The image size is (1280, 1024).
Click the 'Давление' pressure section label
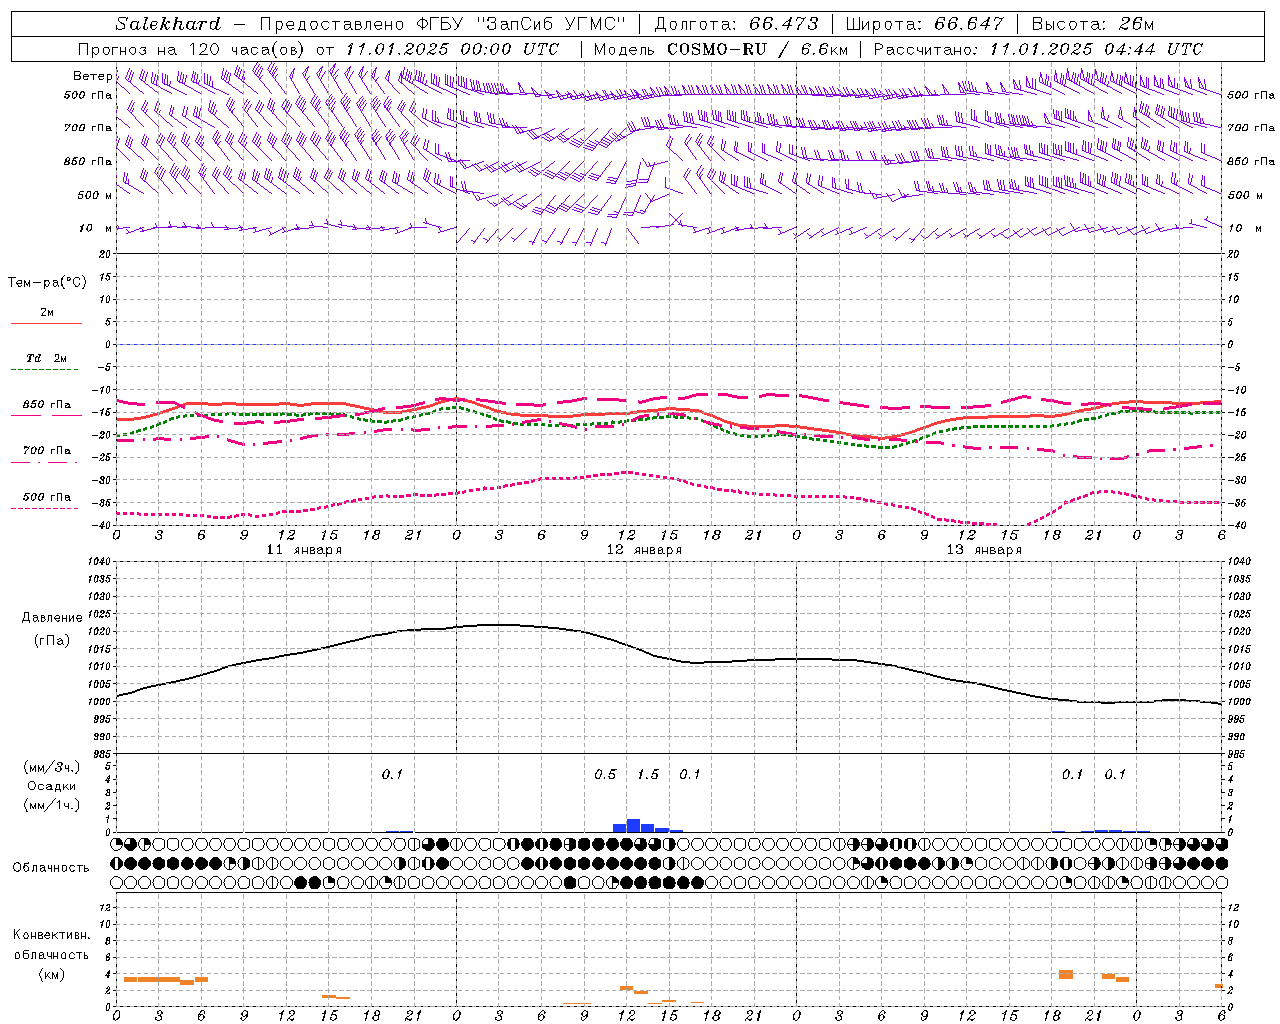[x=51, y=618]
